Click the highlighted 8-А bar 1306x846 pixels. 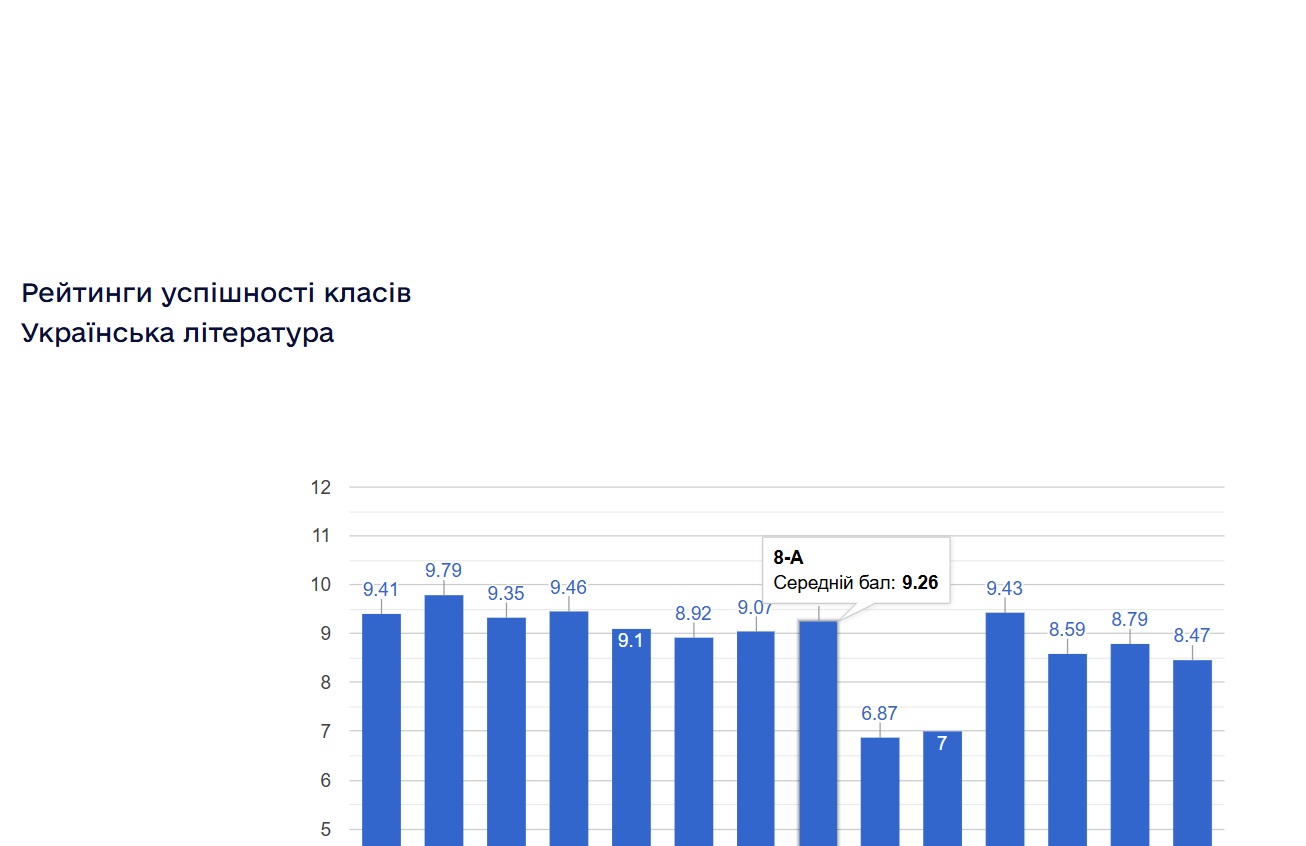pyautogui.click(x=818, y=733)
